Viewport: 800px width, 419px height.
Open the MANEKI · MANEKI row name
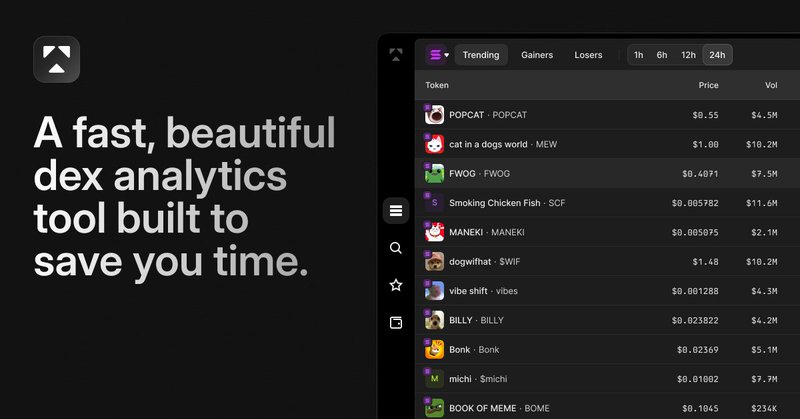pyautogui.click(x=487, y=232)
